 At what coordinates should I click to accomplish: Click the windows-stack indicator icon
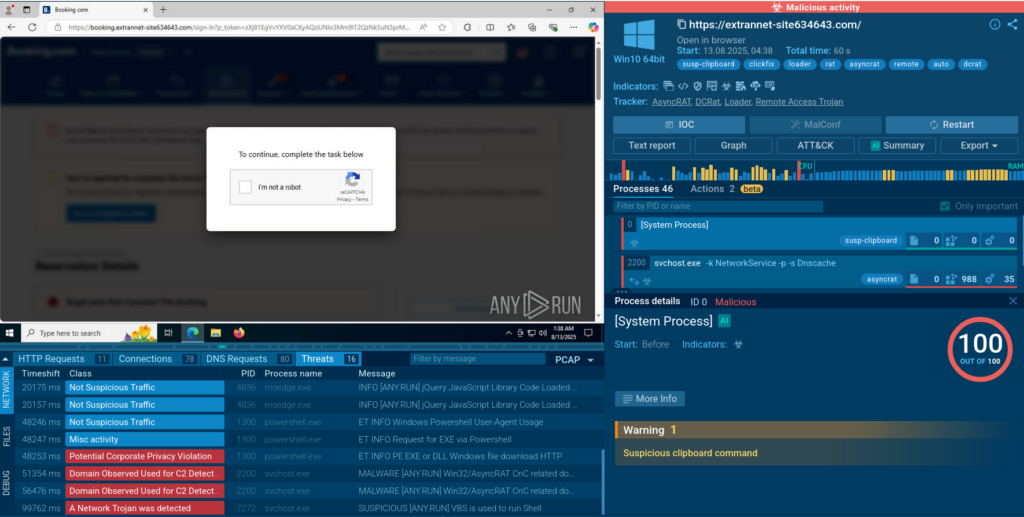(668, 86)
